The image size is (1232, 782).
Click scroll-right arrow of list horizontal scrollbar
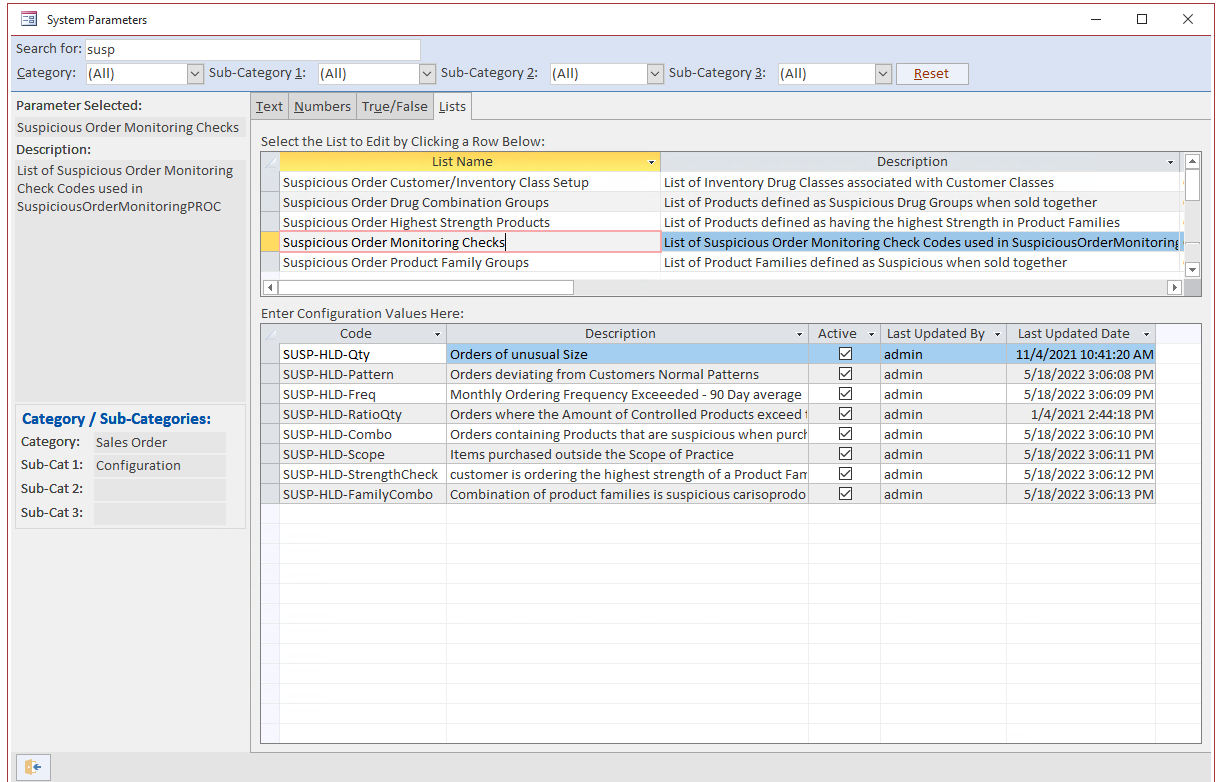1174,287
